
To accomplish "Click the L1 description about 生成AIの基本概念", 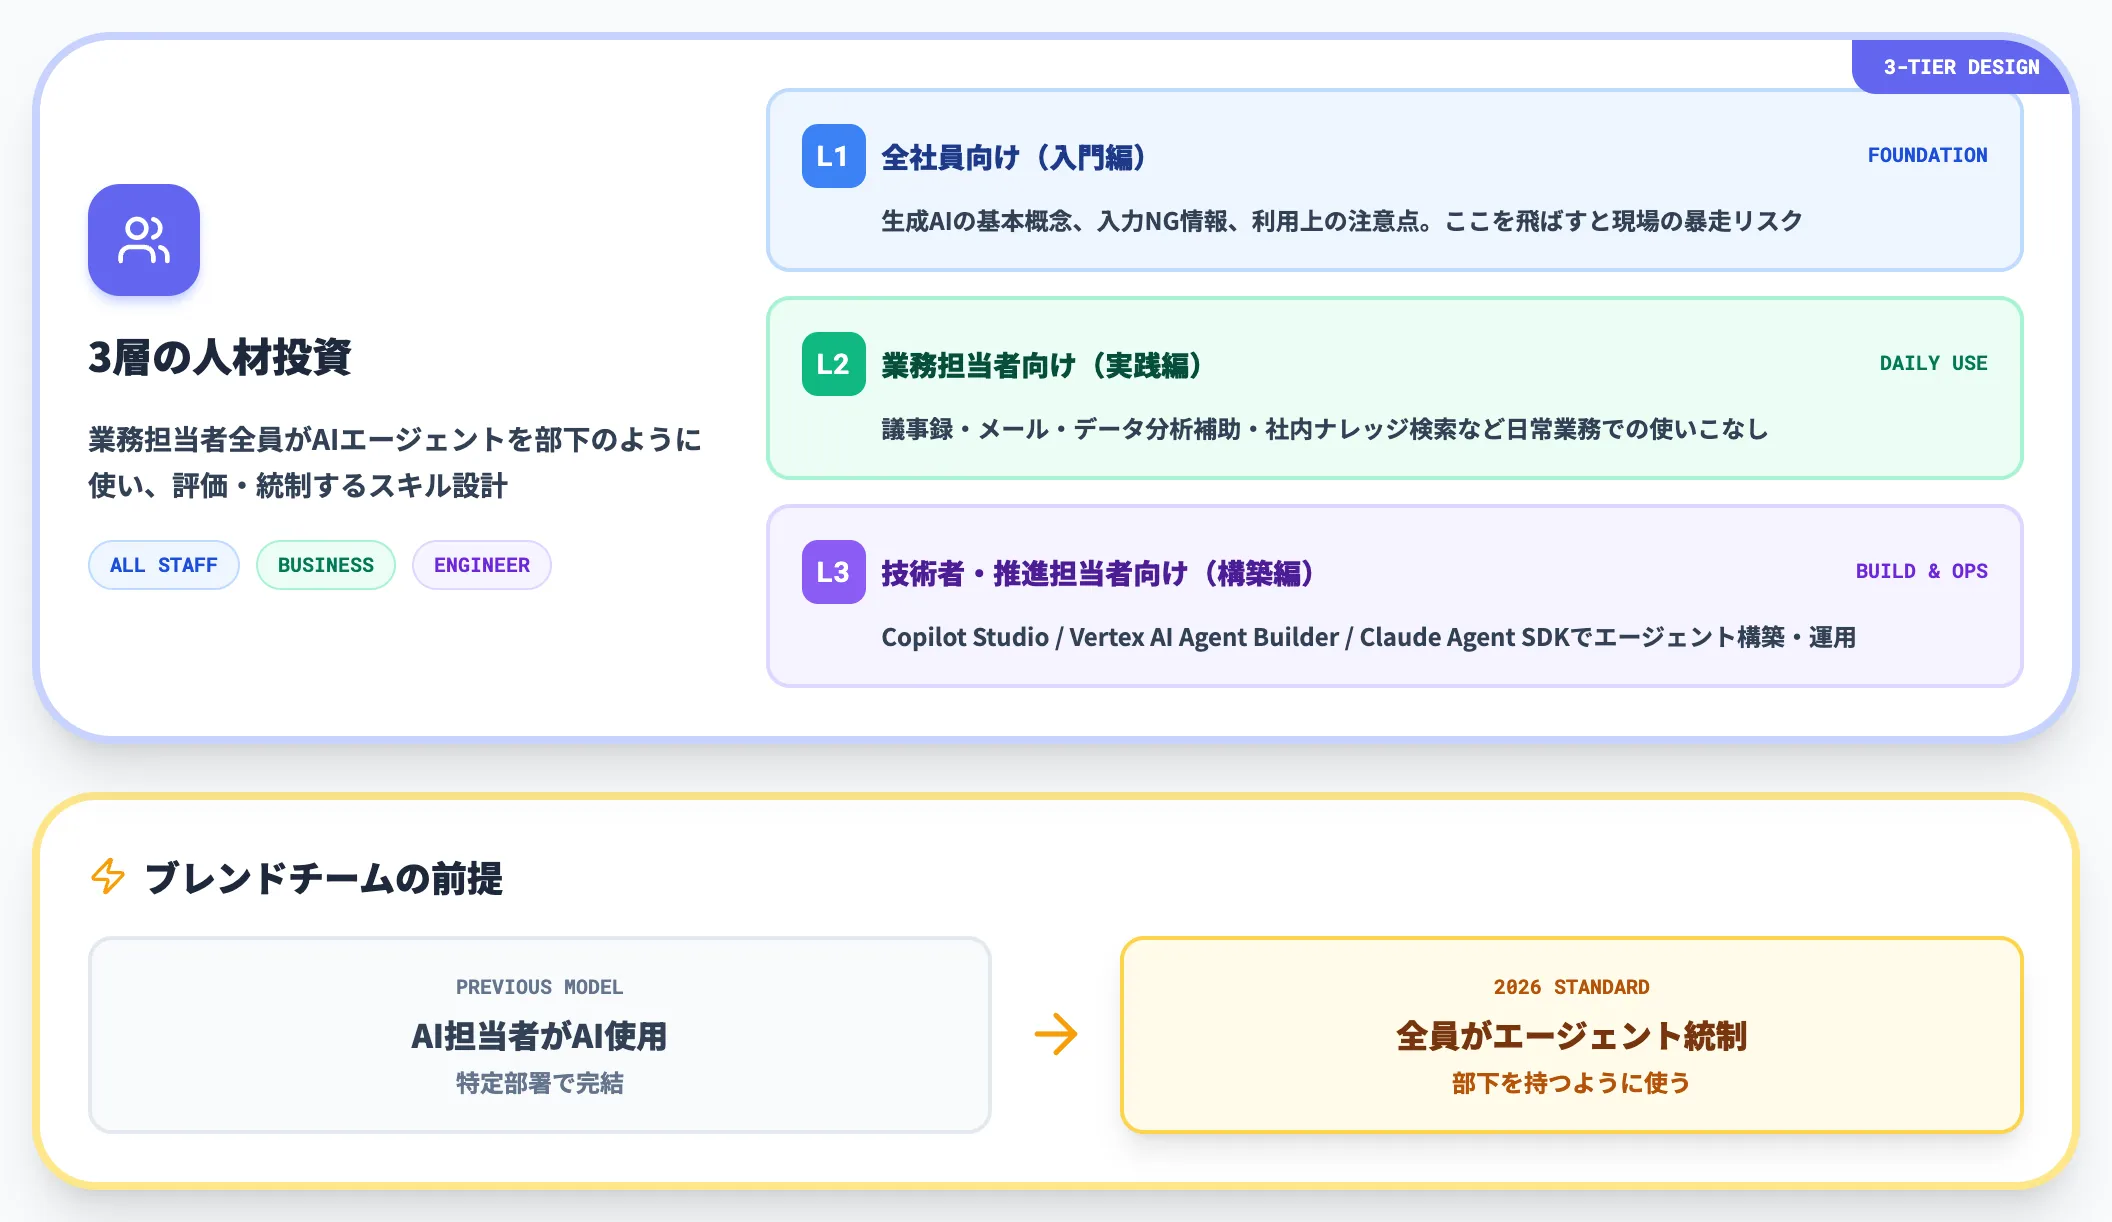I will [x=1342, y=221].
